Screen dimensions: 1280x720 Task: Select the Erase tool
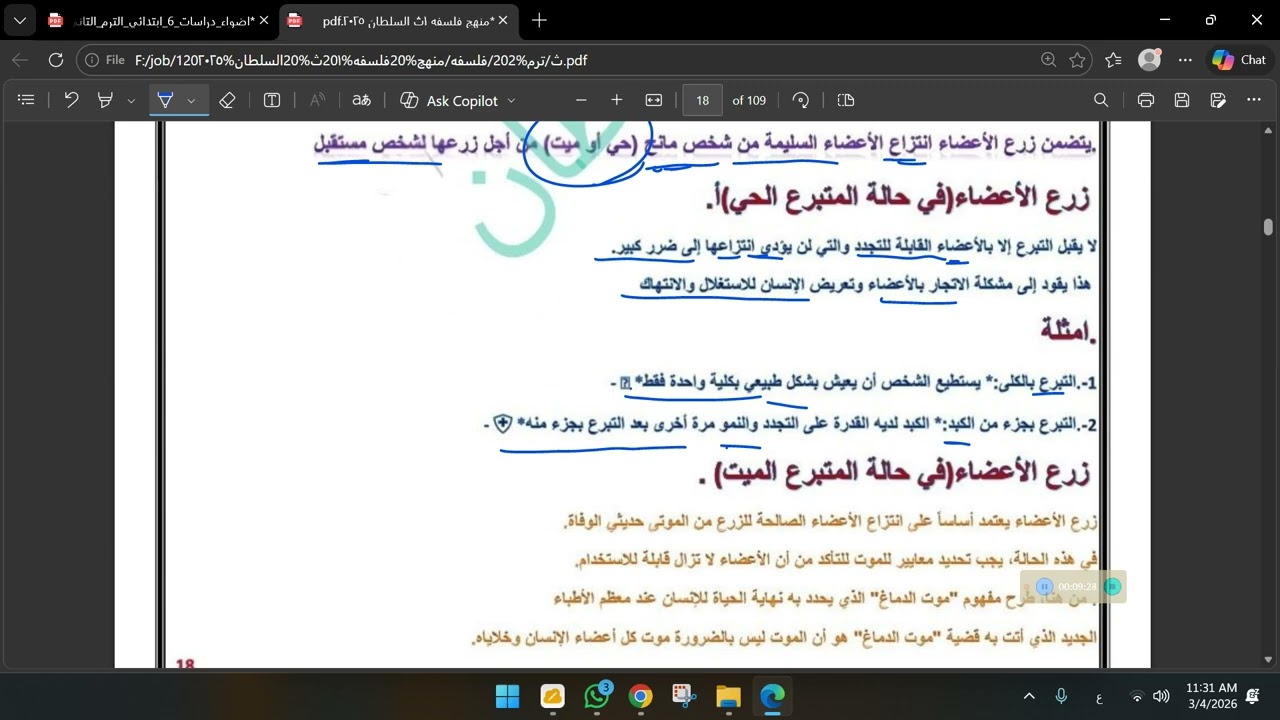coord(227,100)
